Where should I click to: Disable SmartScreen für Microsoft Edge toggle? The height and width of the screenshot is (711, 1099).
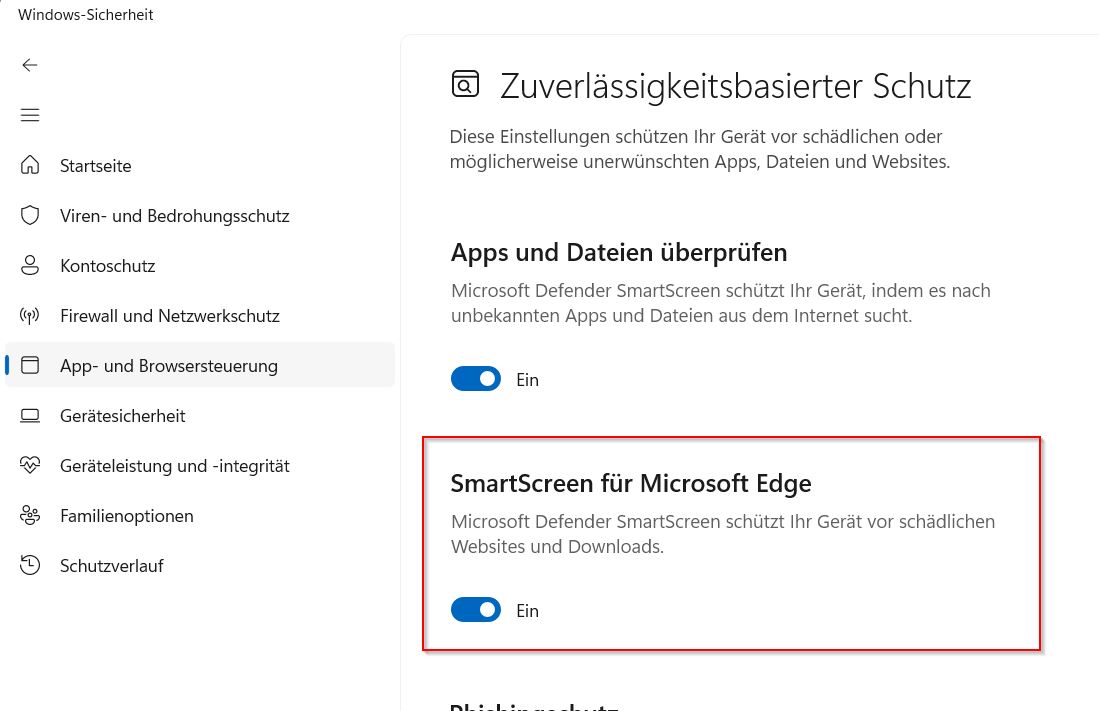tap(476, 610)
